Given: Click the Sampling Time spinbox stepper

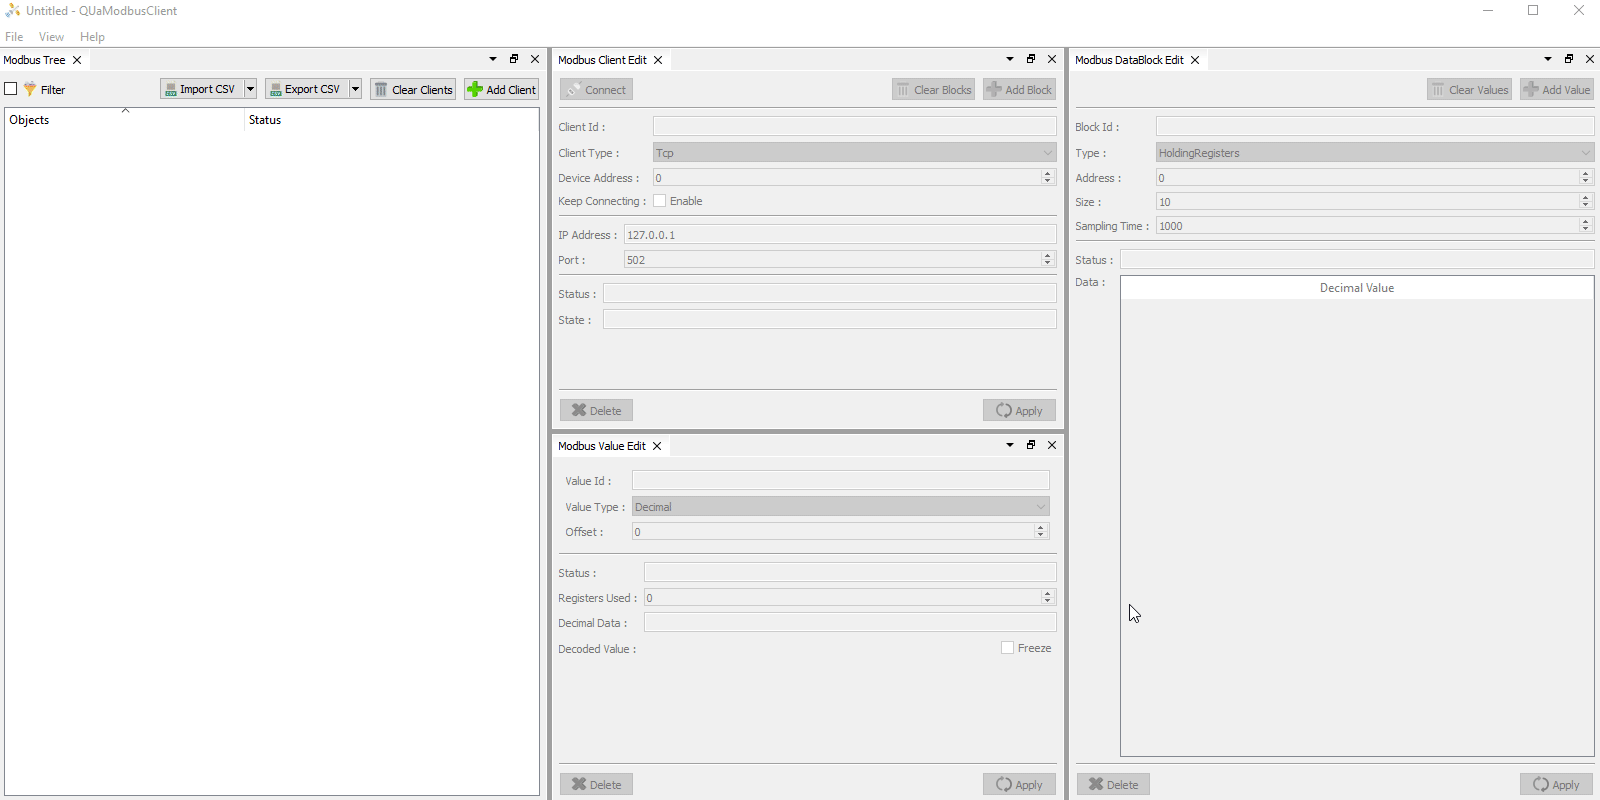Looking at the screenshot, I should click(1586, 225).
